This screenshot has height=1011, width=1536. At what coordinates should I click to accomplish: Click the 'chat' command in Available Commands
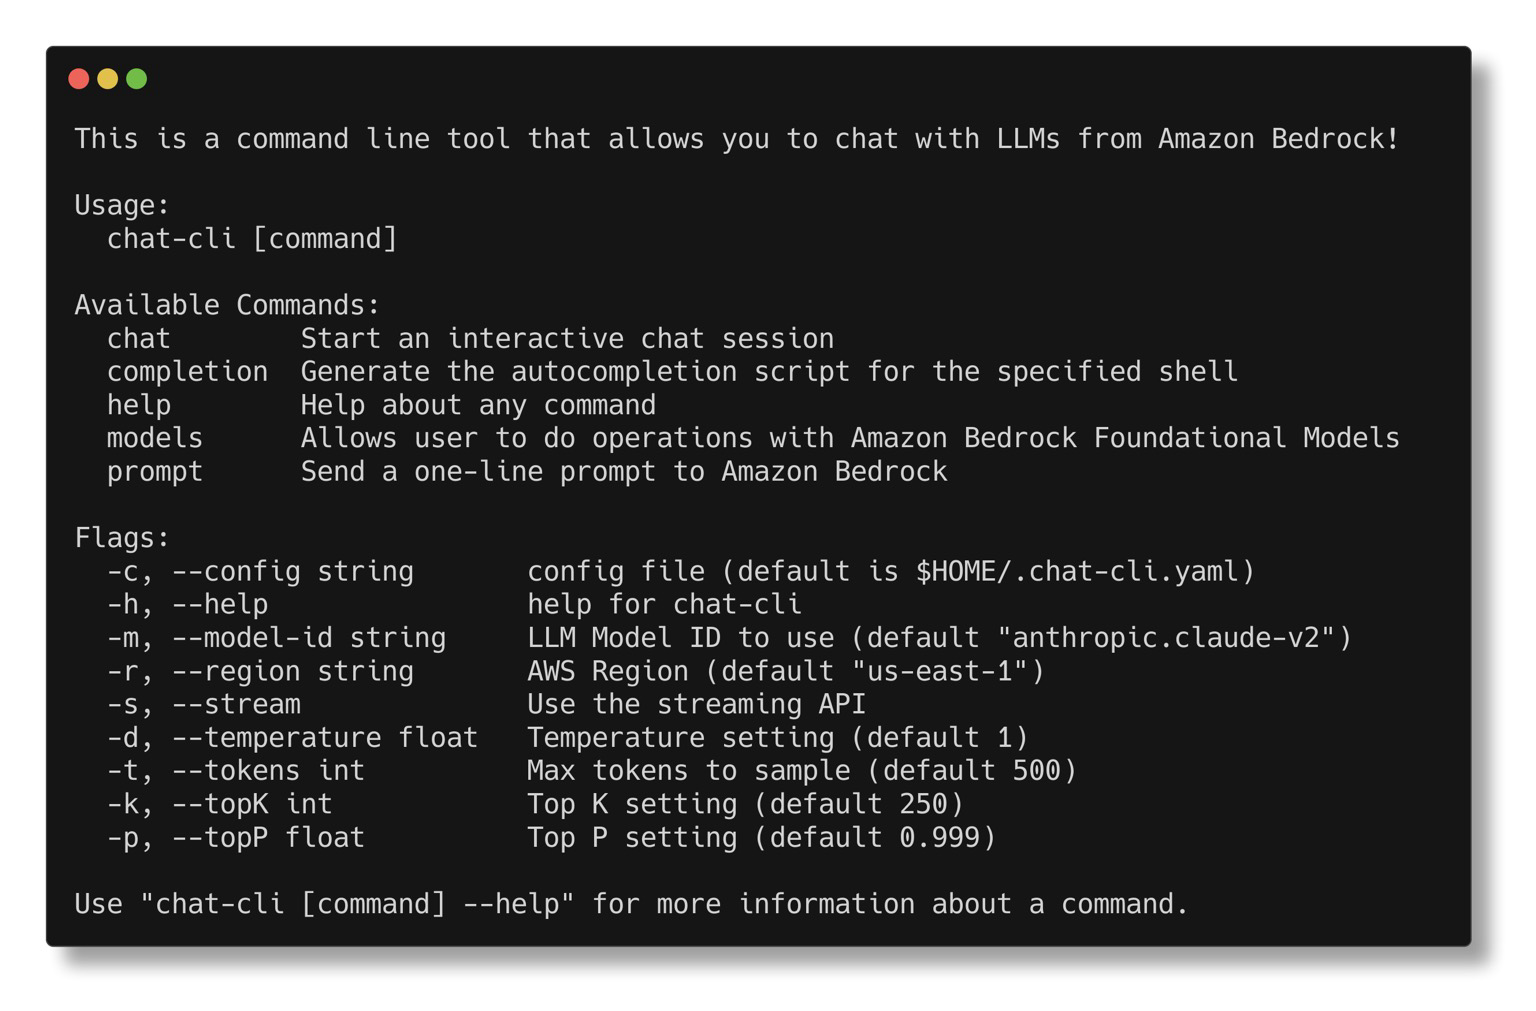click(138, 339)
